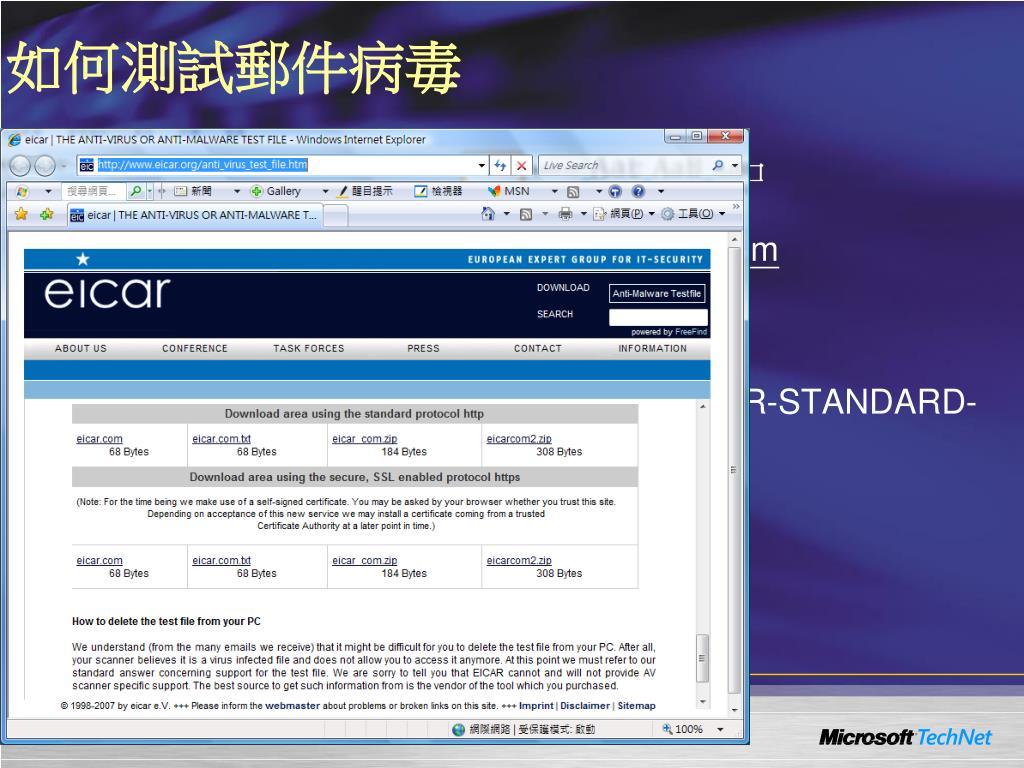Click the Live Search magnifier icon

[x=718, y=165]
